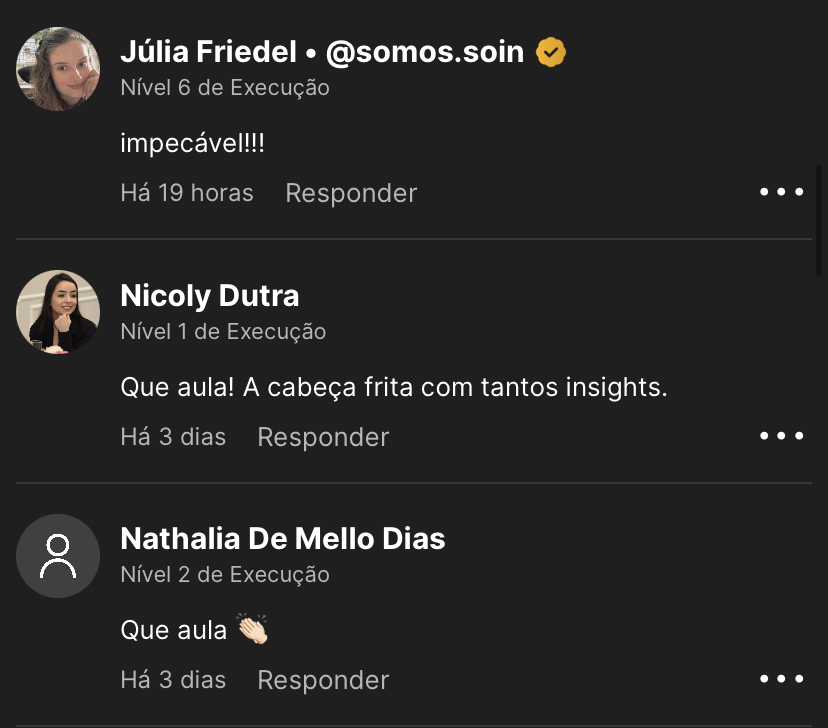Screen dimensions: 828x728
Task: Click the Há 19 horas timestamp
Action: (x=187, y=192)
